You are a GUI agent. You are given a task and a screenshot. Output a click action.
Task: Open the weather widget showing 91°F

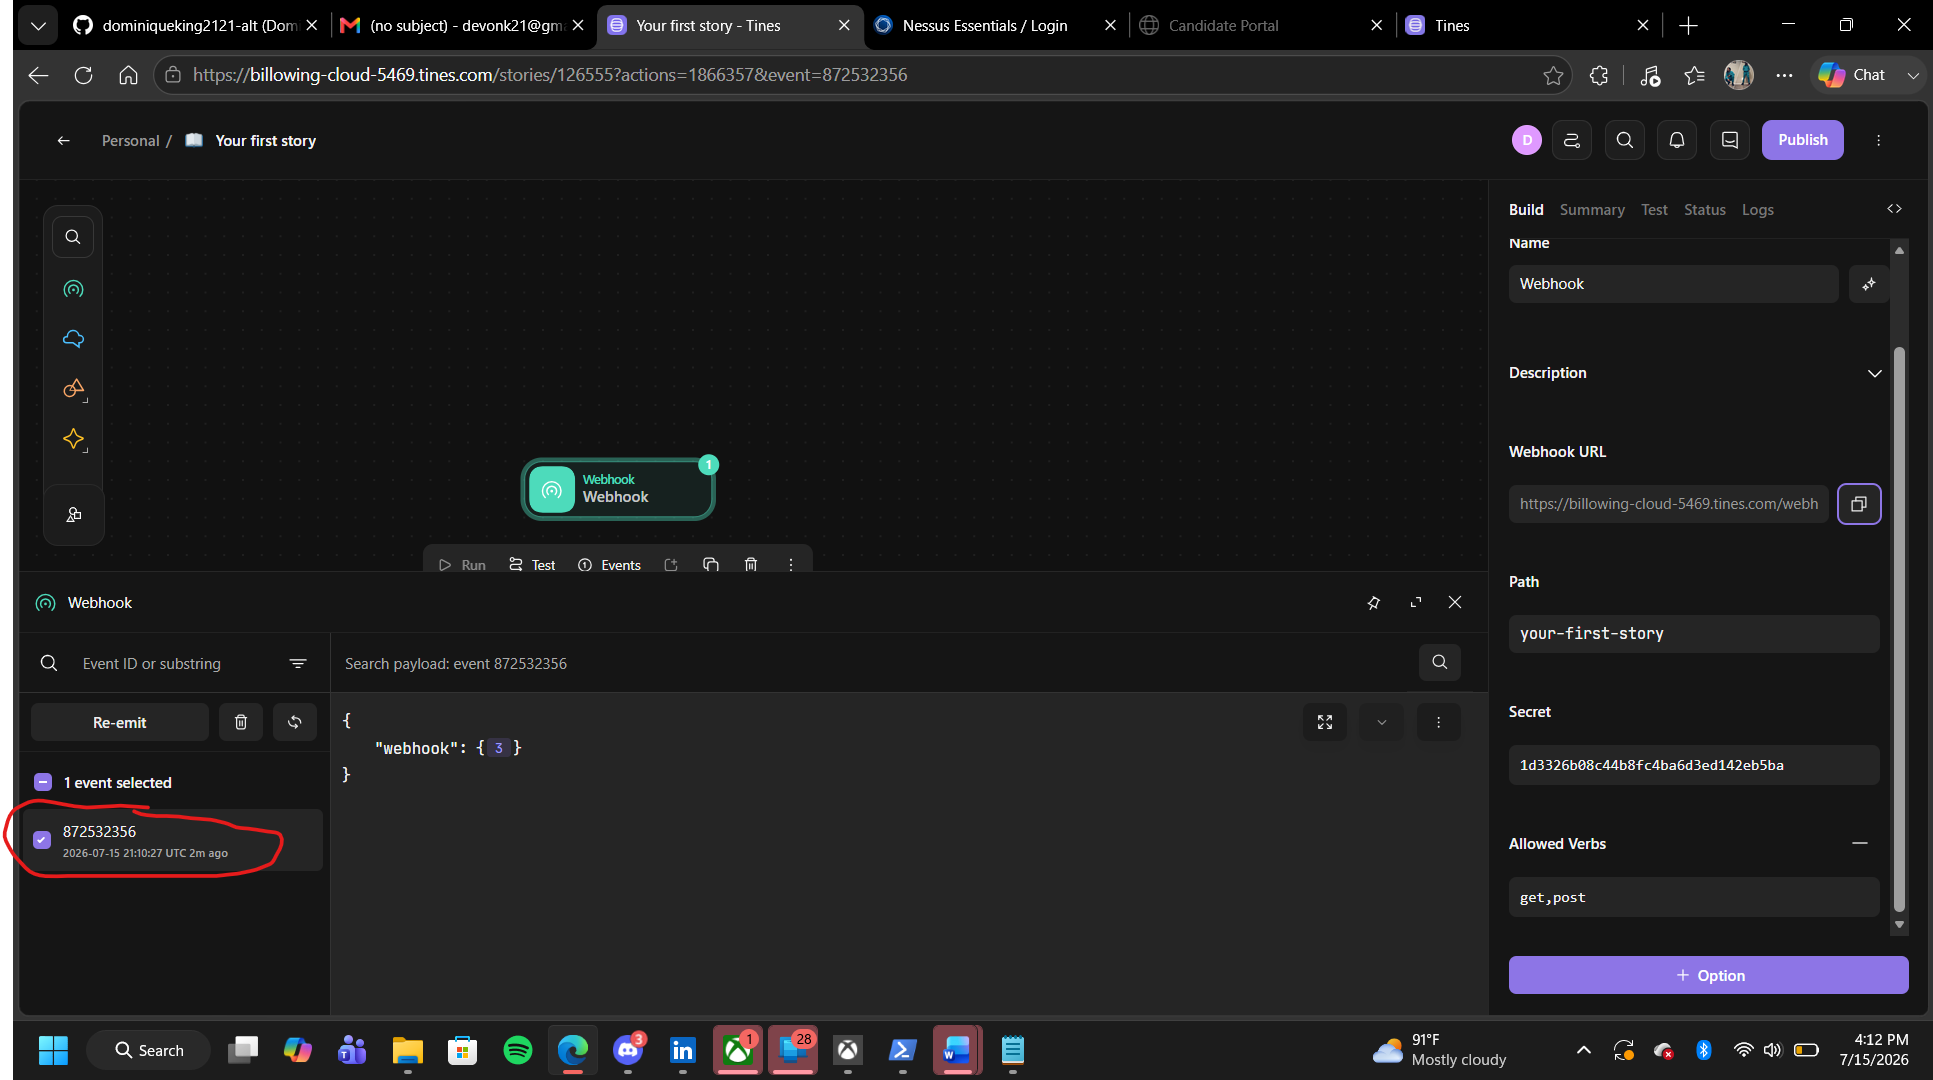coord(1440,1050)
